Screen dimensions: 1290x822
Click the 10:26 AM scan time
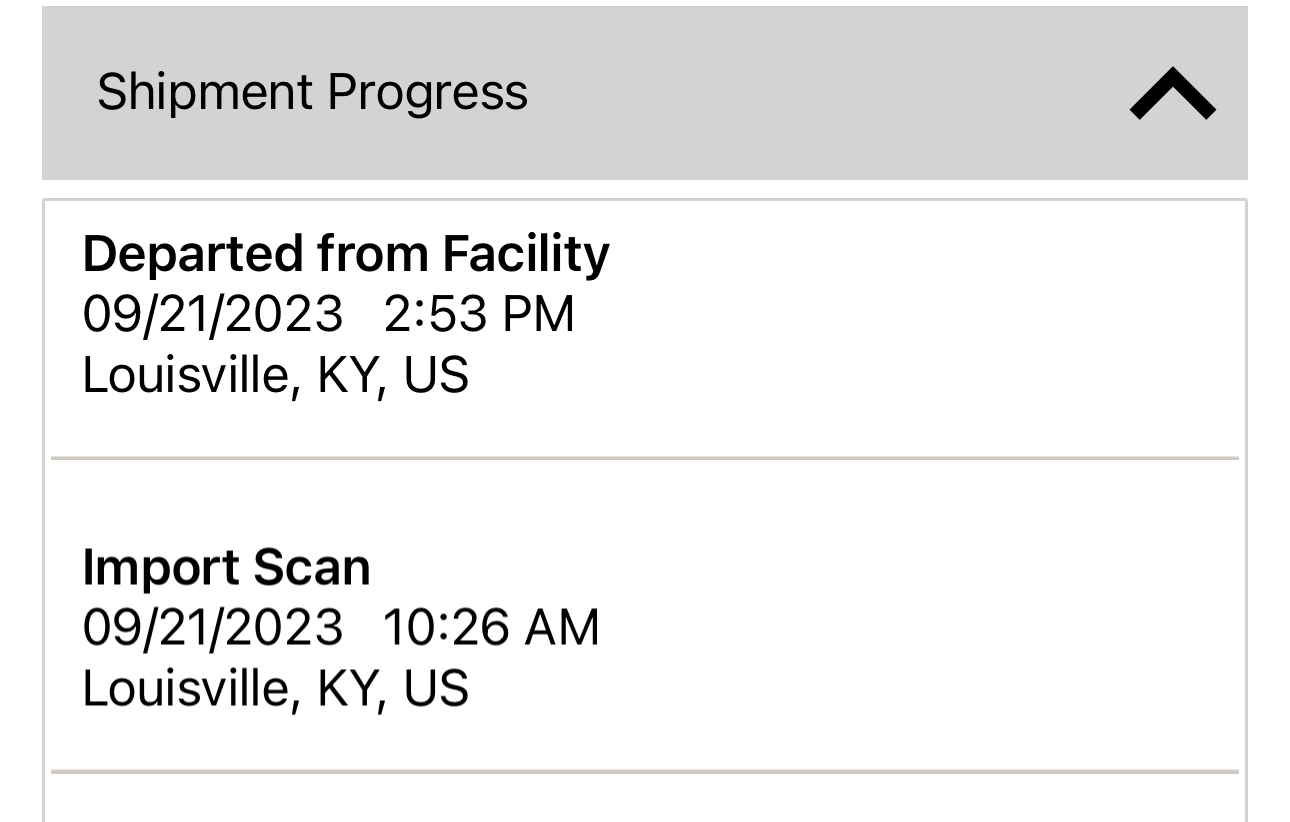tap(491, 628)
